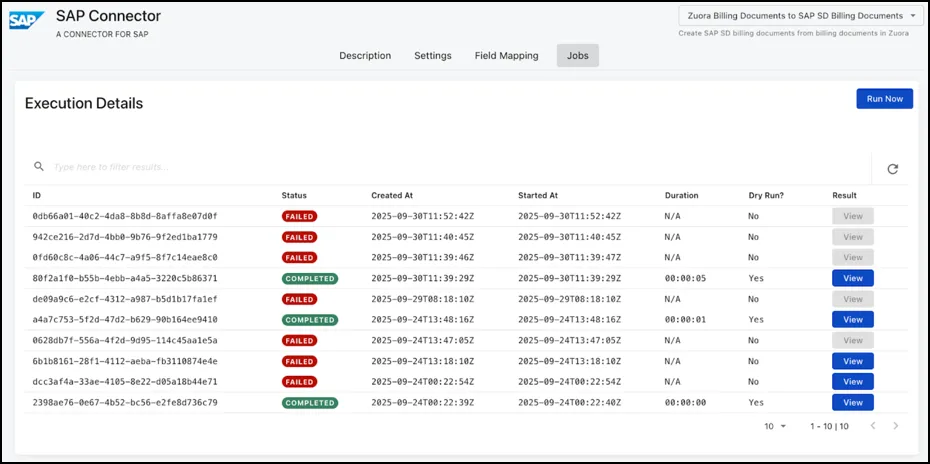View result for job 2398ae76-0e67-4b52

point(852,402)
